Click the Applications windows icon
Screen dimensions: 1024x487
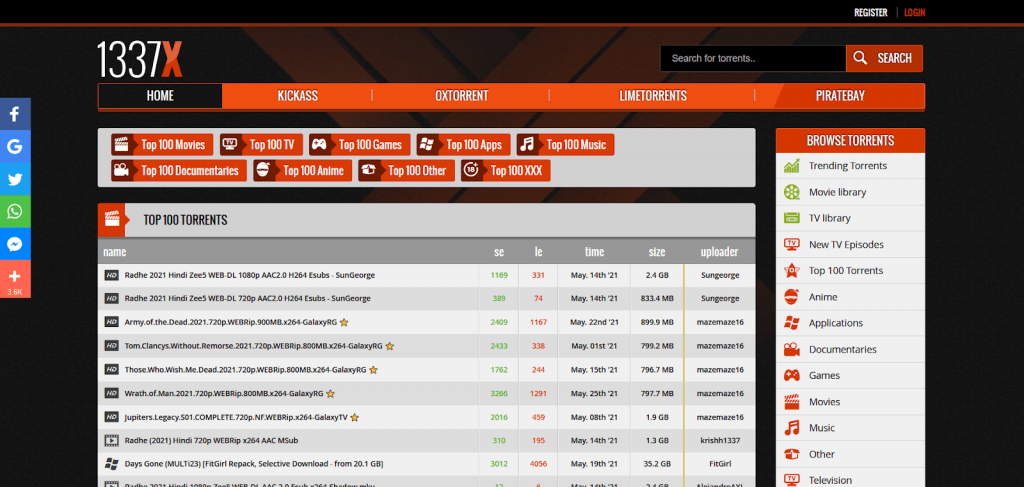[792, 322]
